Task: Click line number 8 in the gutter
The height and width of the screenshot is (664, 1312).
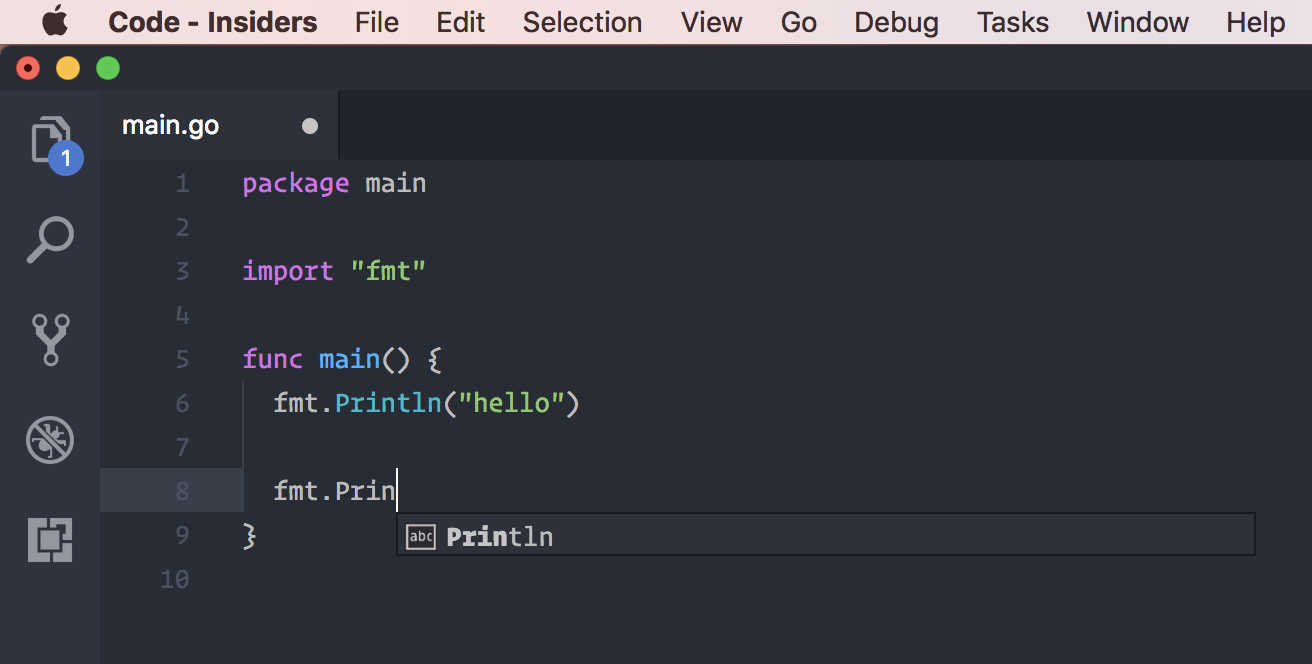Action: [182, 490]
